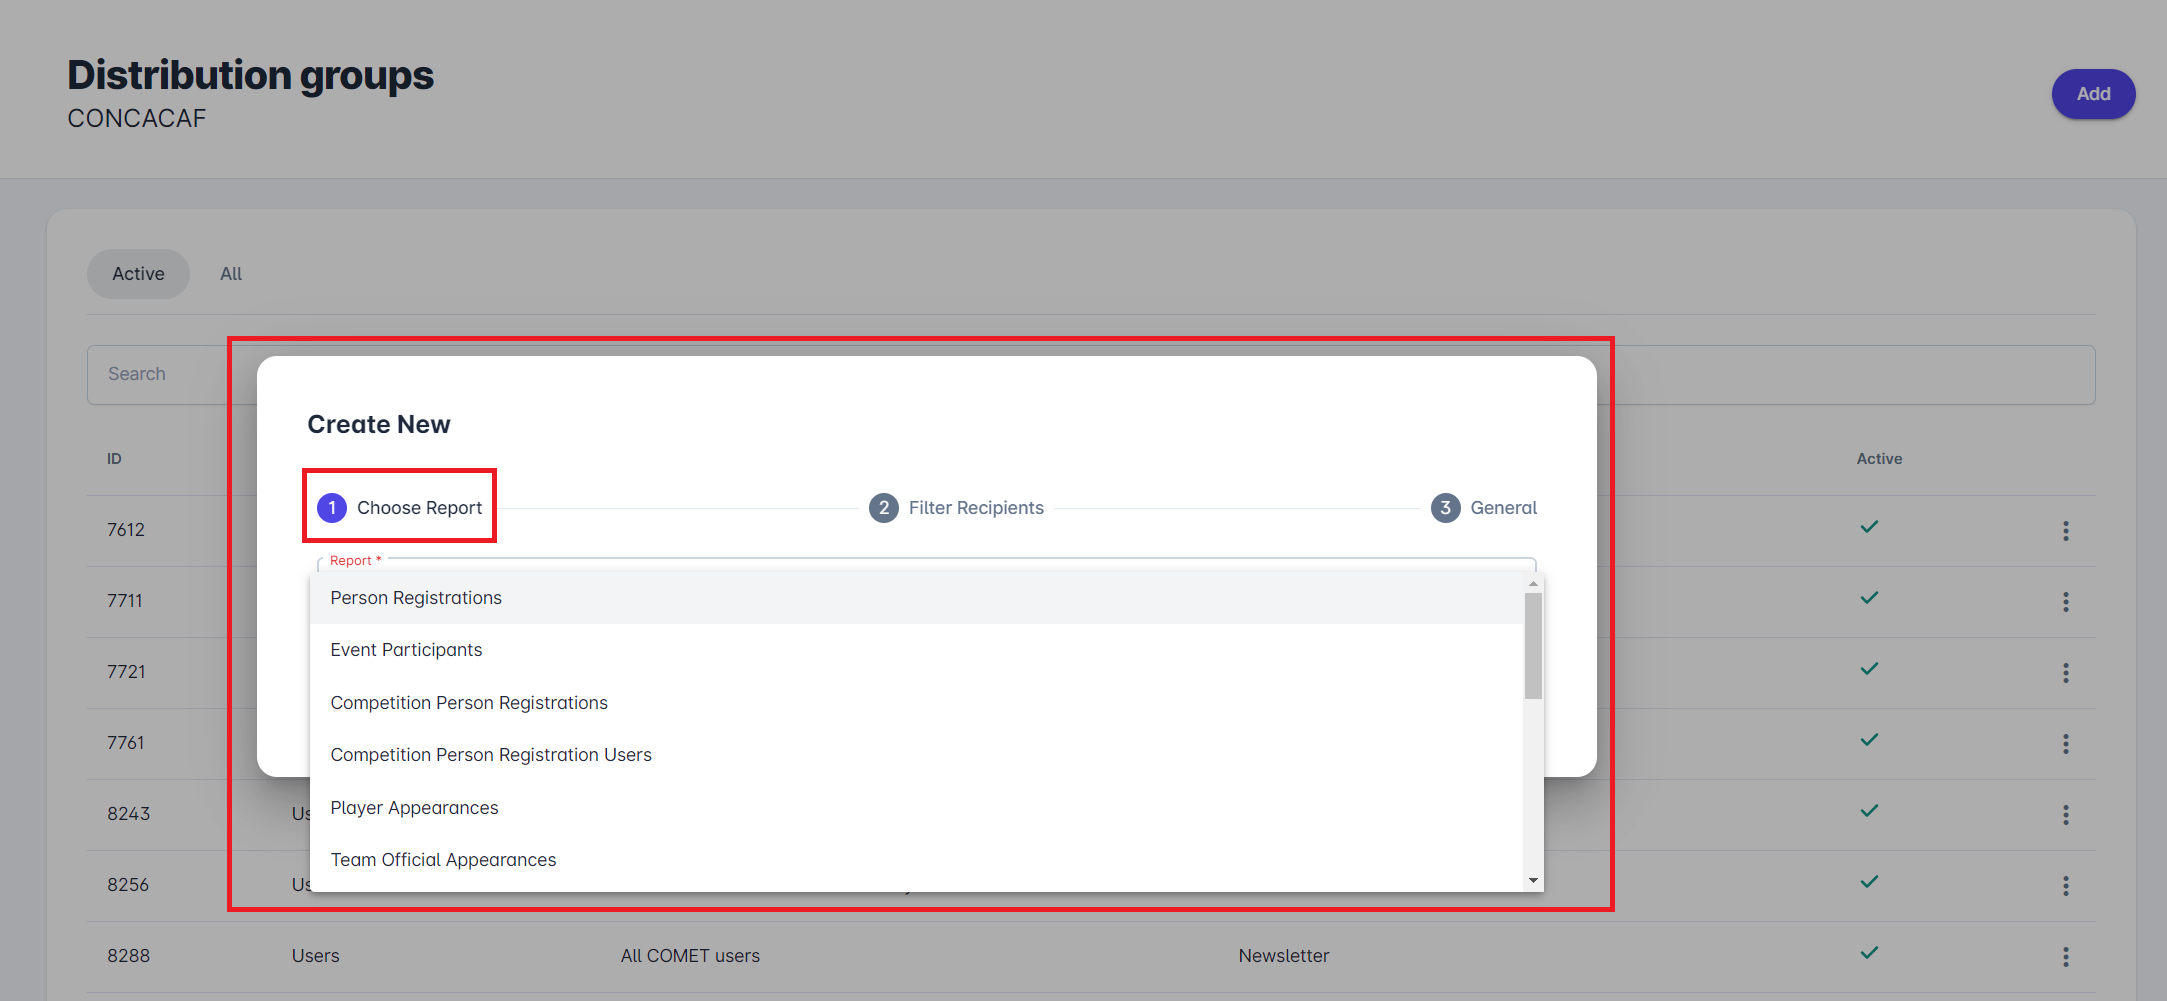Switch to the All tab
The image size is (2167, 1001).
pyautogui.click(x=231, y=274)
